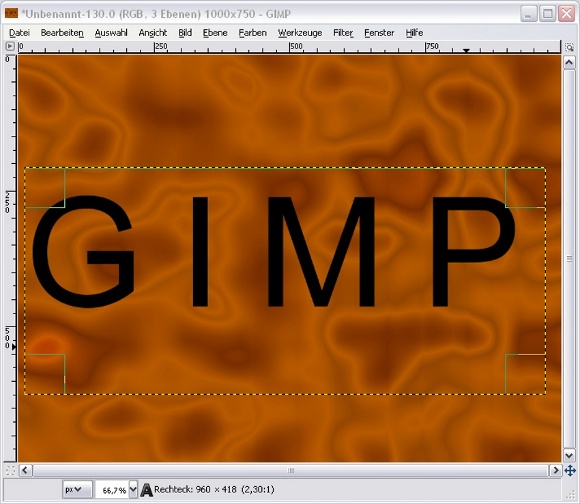This screenshot has height=504, width=580.
Task: Click the scroll-up arrow on vertical scrollbar
Action: point(569,62)
